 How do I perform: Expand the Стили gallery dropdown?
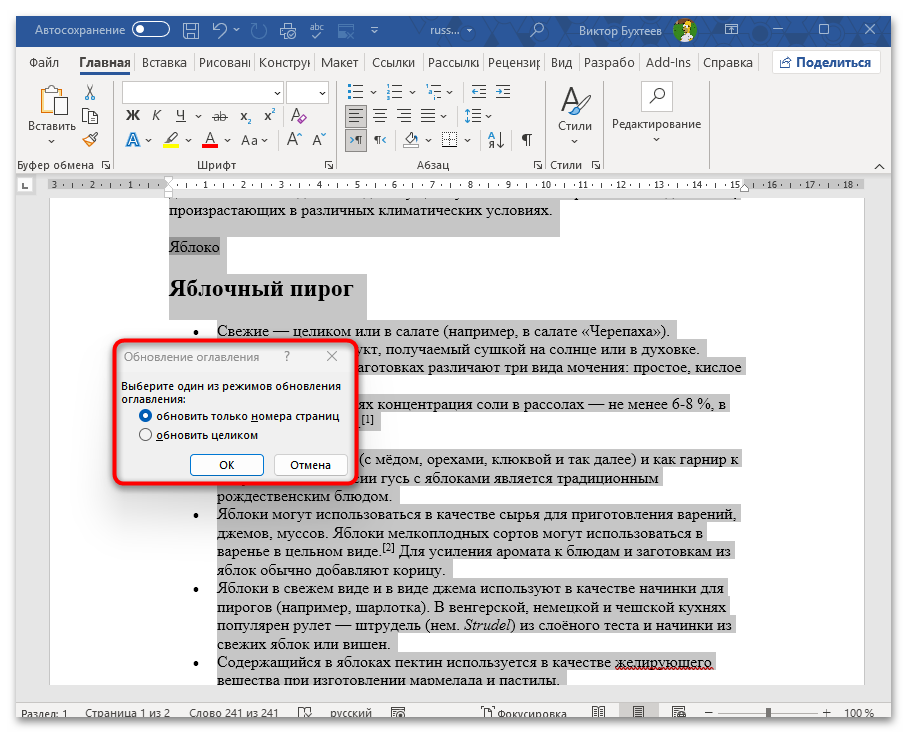click(574, 141)
